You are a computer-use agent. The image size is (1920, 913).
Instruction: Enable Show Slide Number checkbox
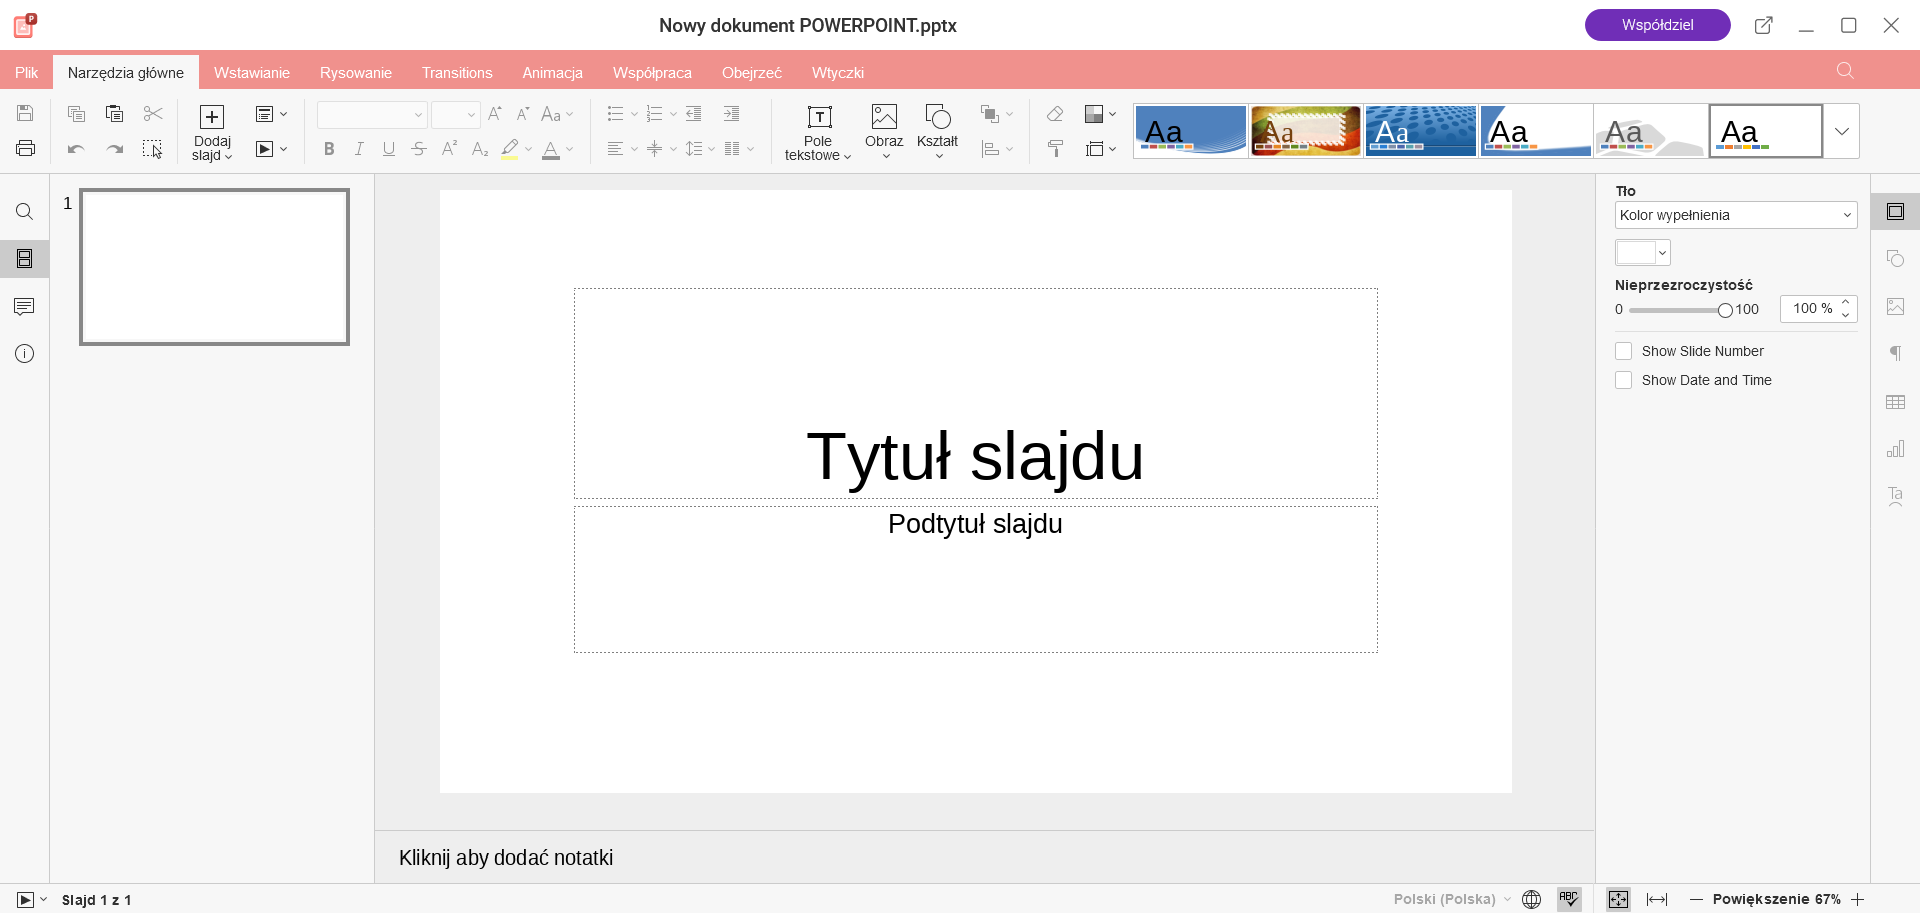click(1624, 351)
